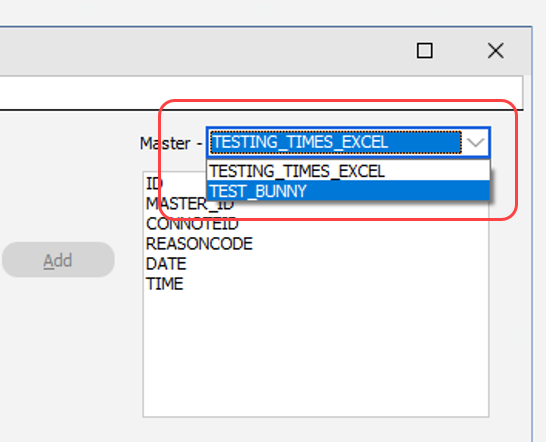Click the blue right border of the dialog window

(x=532, y=233)
